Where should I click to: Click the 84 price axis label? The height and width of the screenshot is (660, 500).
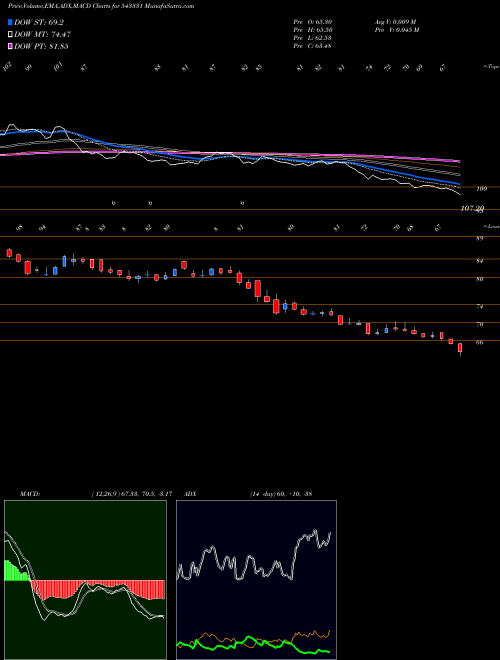click(x=479, y=261)
